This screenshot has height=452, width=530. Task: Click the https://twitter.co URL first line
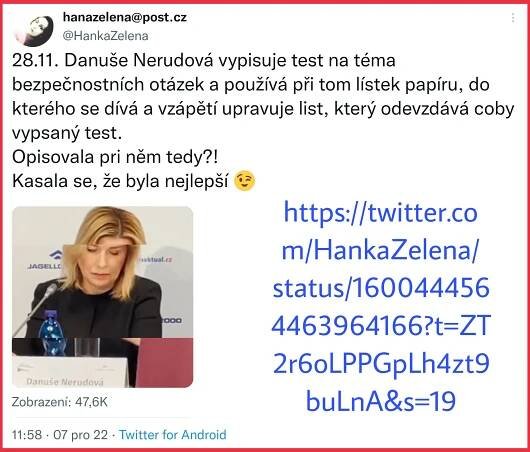point(381,214)
